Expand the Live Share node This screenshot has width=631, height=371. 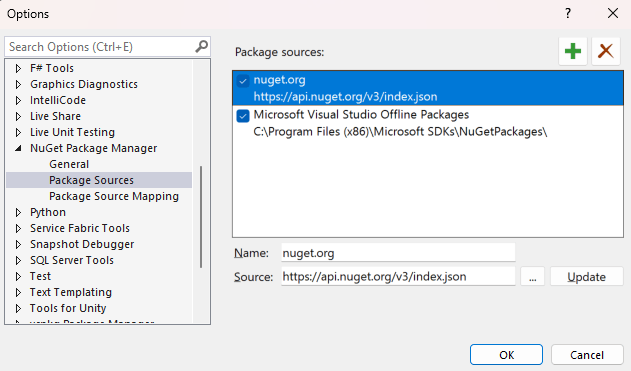coord(19,116)
